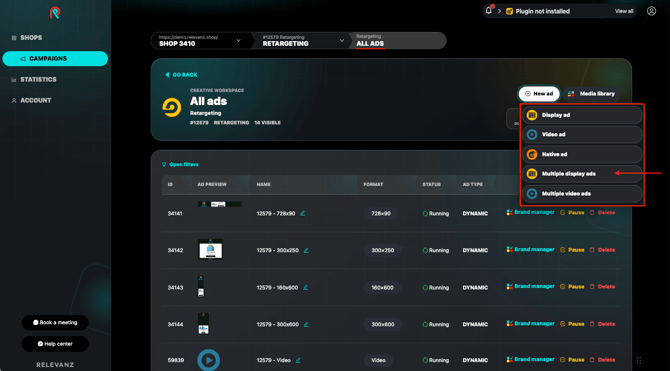Image resolution: width=670 pixels, height=371 pixels.
Task: Select Native ad menu entry
Action: click(x=582, y=154)
